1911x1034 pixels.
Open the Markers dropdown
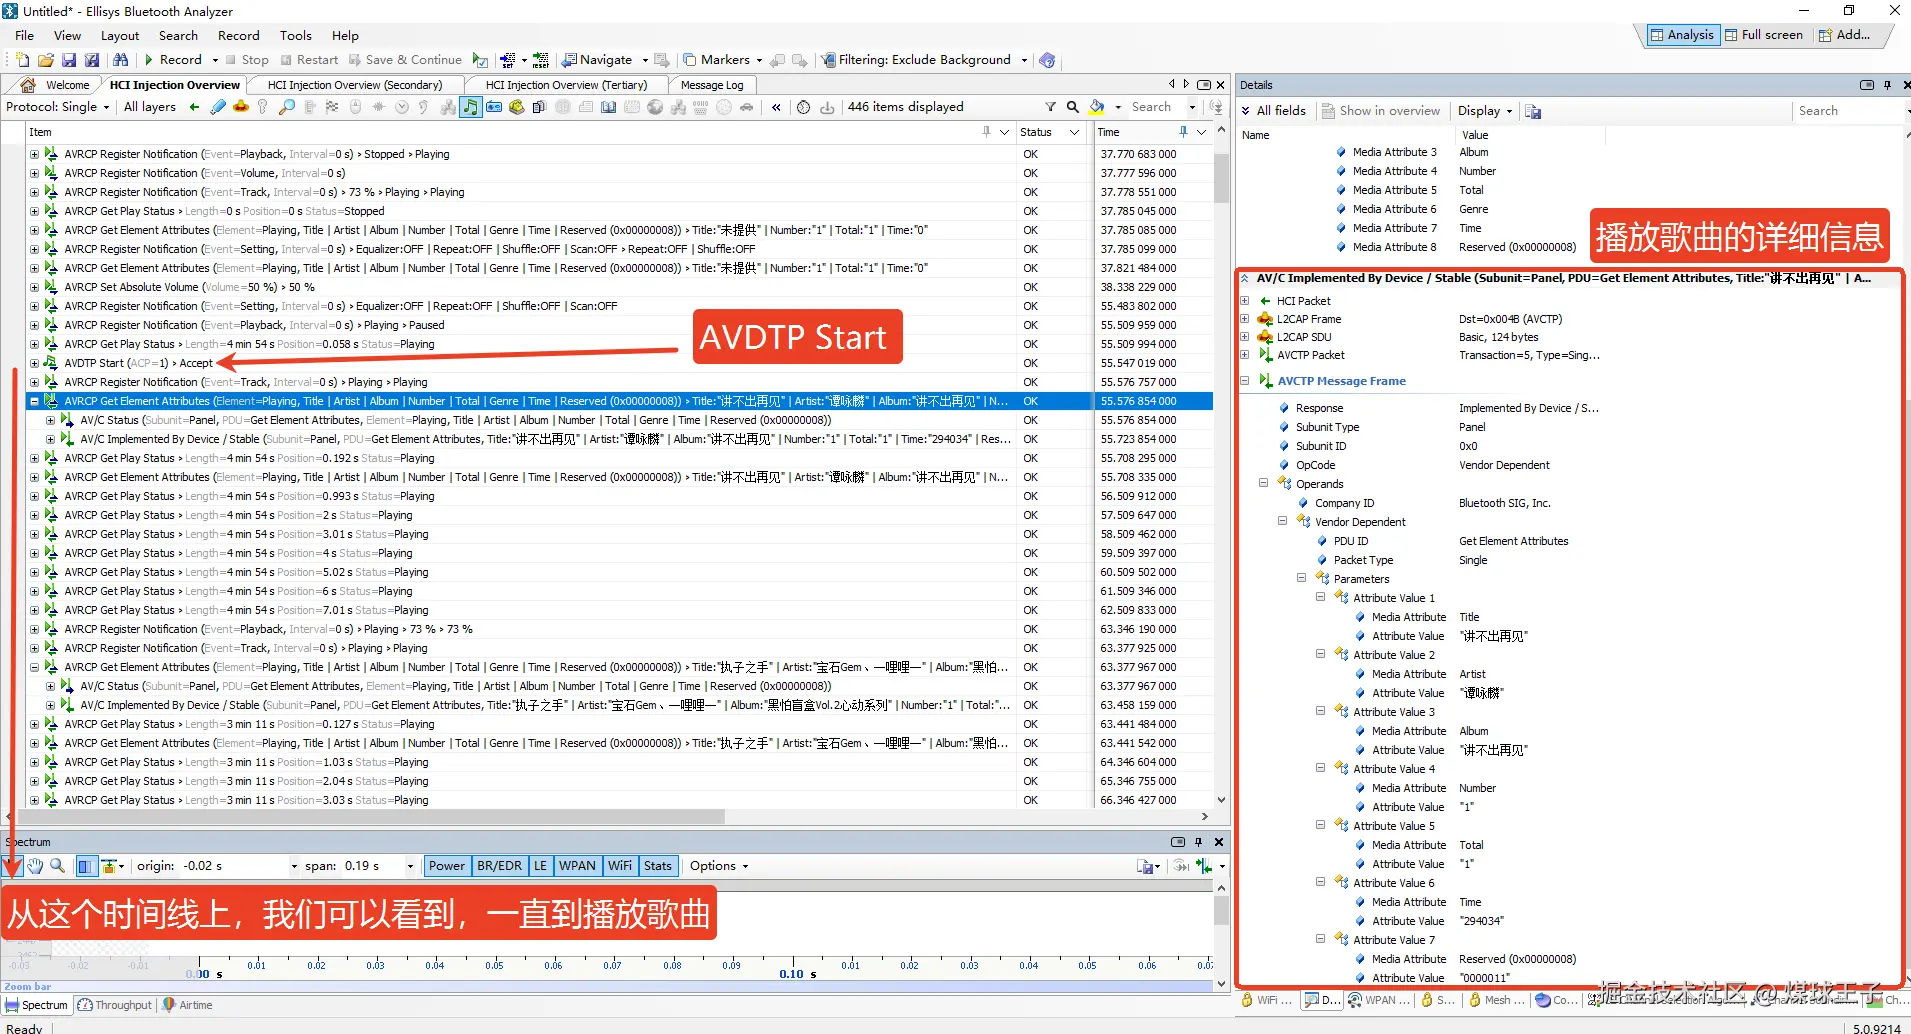point(723,60)
